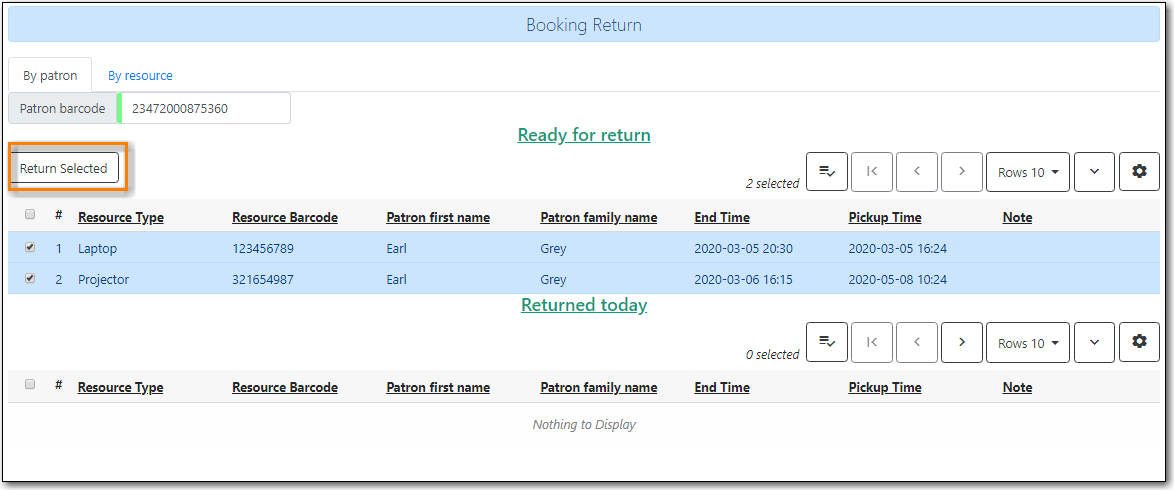The image size is (1174, 490).
Task: Toggle header checkbox in Ready for return grid
Action: [x=30, y=214]
